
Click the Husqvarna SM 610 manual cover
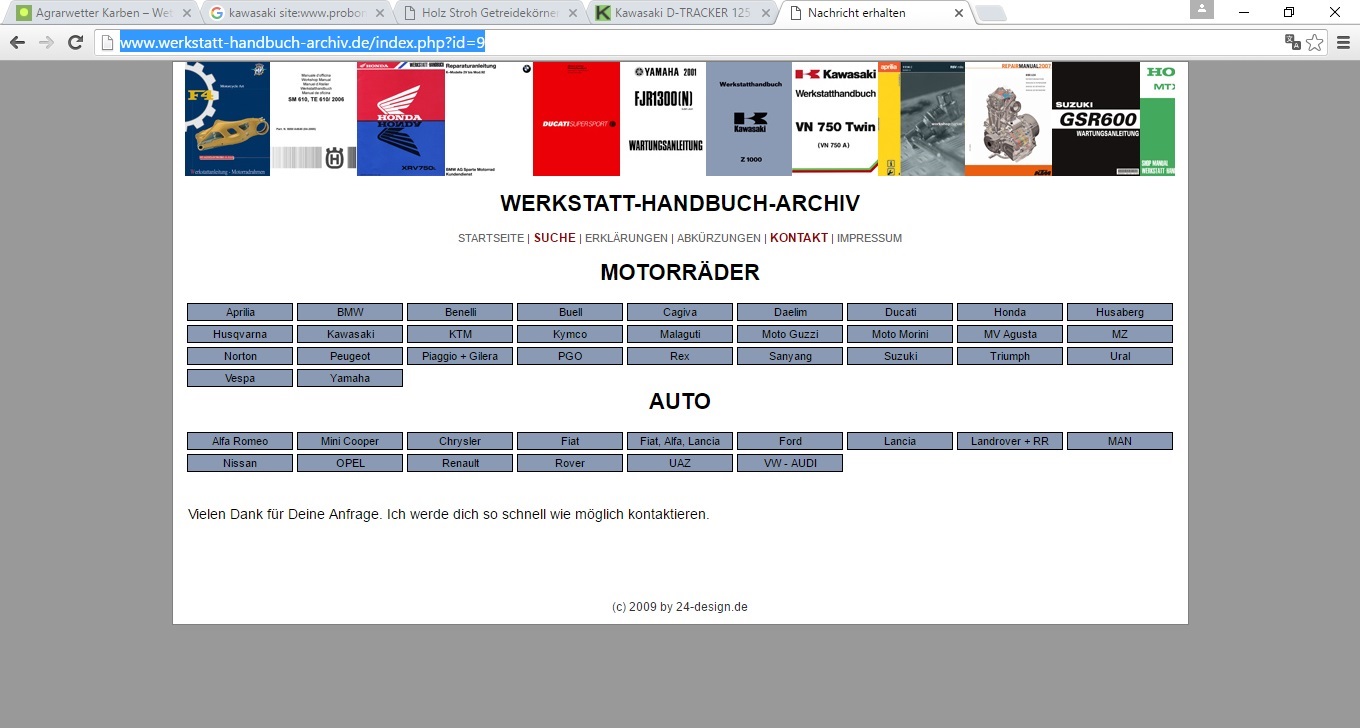tap(313, 119)
